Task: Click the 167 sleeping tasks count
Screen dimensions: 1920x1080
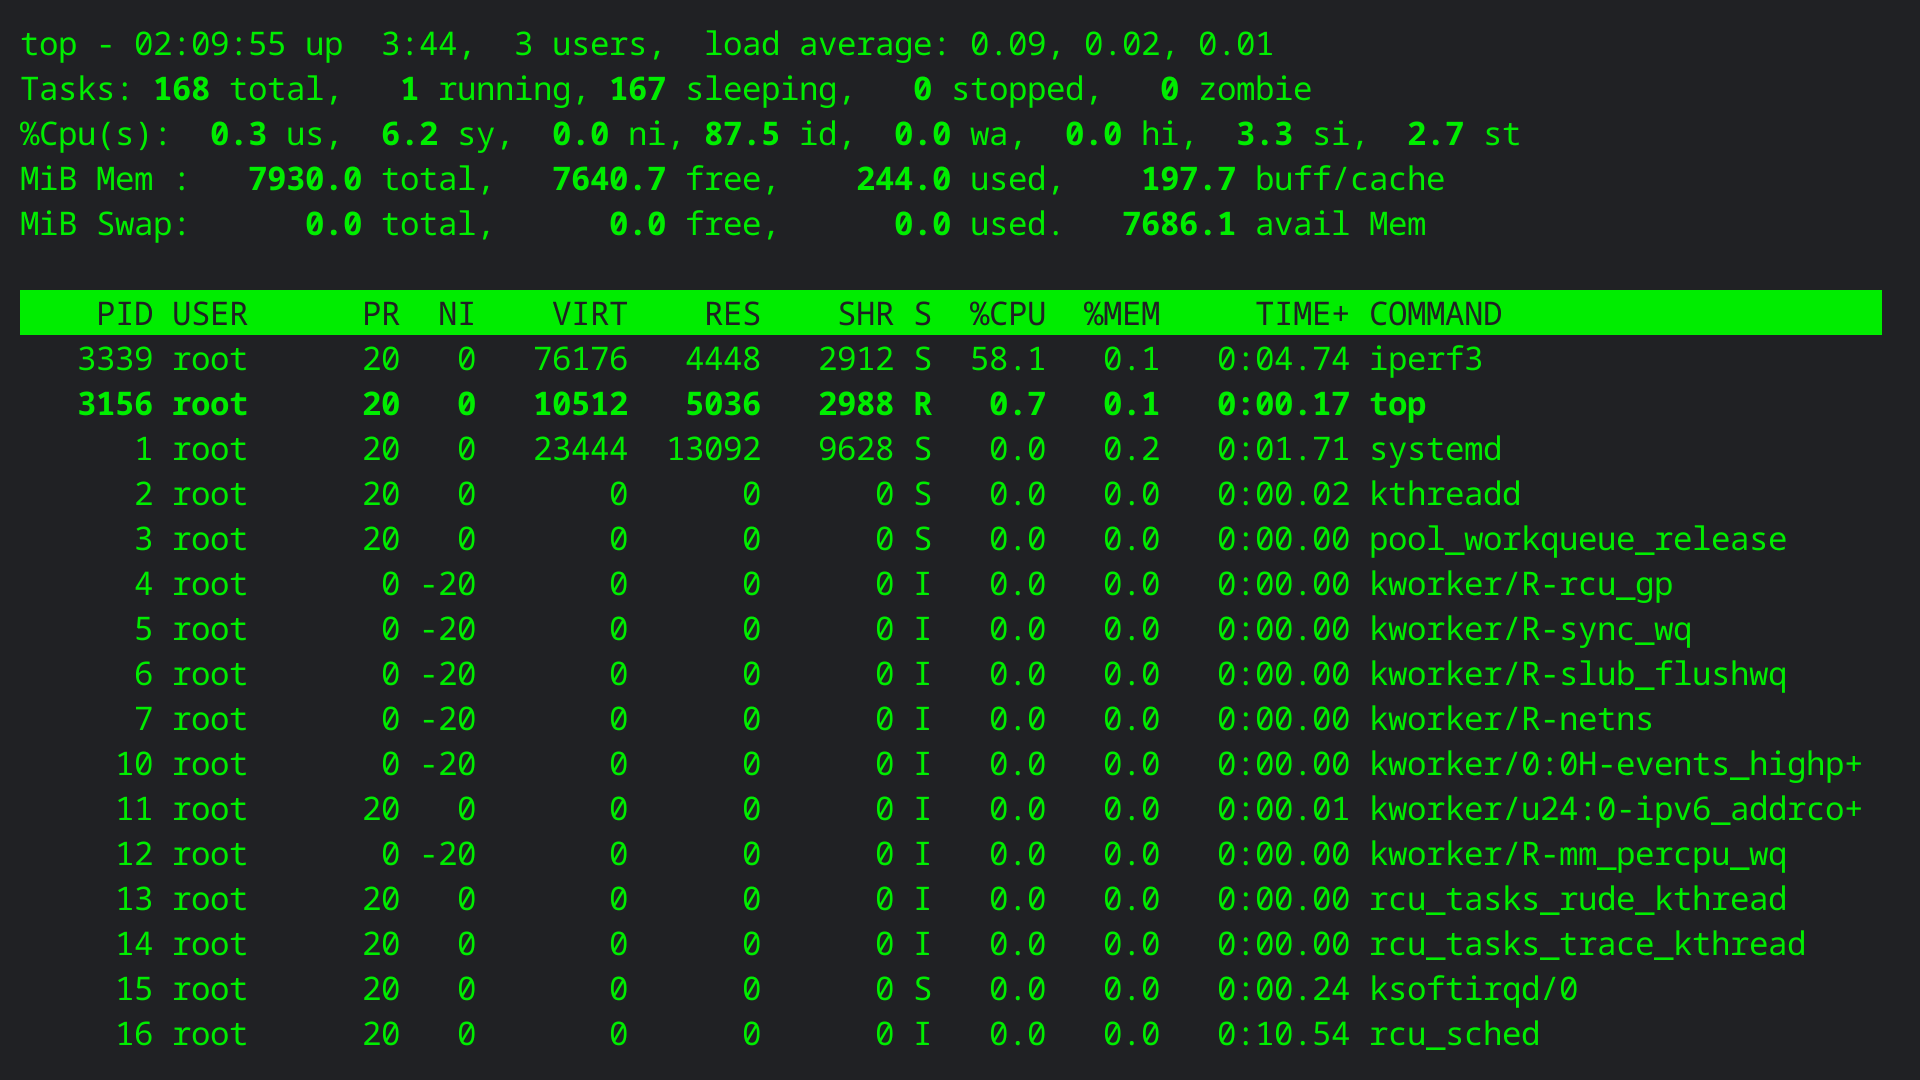Action: pyautogui.click(x=638, y=89)
